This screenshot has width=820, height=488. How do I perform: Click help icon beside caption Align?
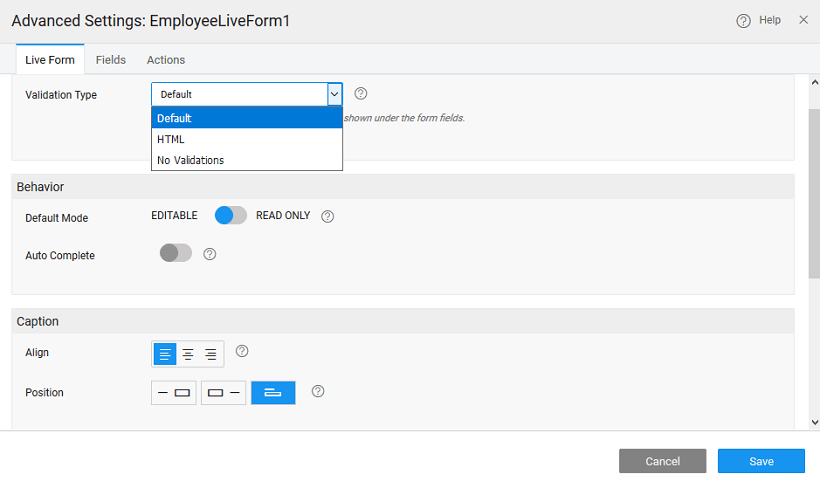242,351
